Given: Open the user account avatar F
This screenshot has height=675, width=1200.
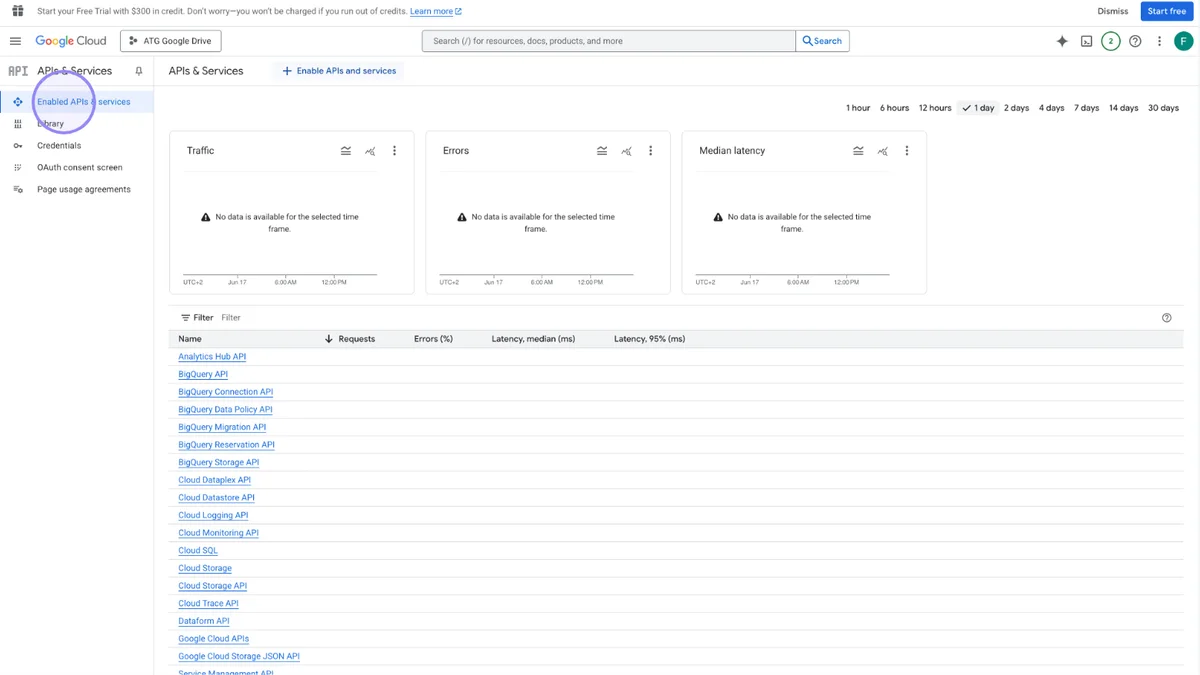Looking at the screenshot, I should [1183, 41].
